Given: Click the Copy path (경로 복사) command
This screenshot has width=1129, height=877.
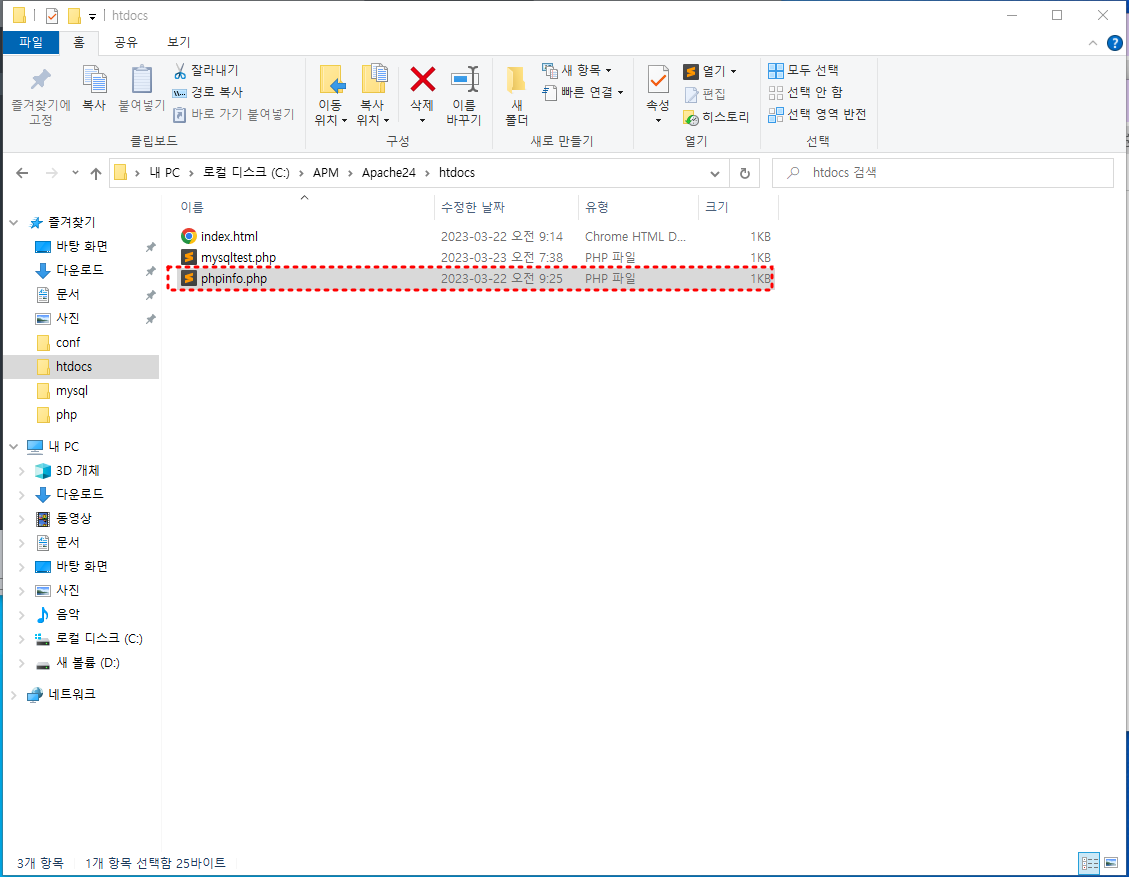Looking at the screenshot, I should tap(208, 92).
